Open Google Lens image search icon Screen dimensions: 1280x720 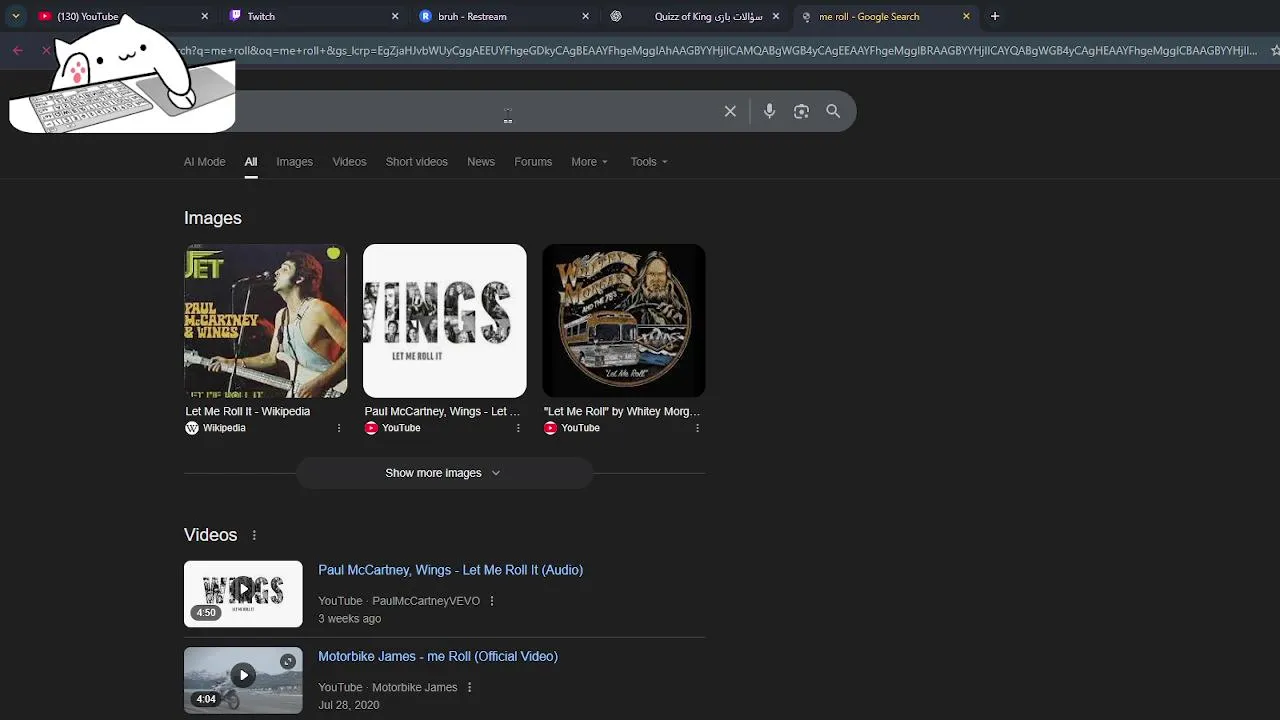(x=801, y=111)
